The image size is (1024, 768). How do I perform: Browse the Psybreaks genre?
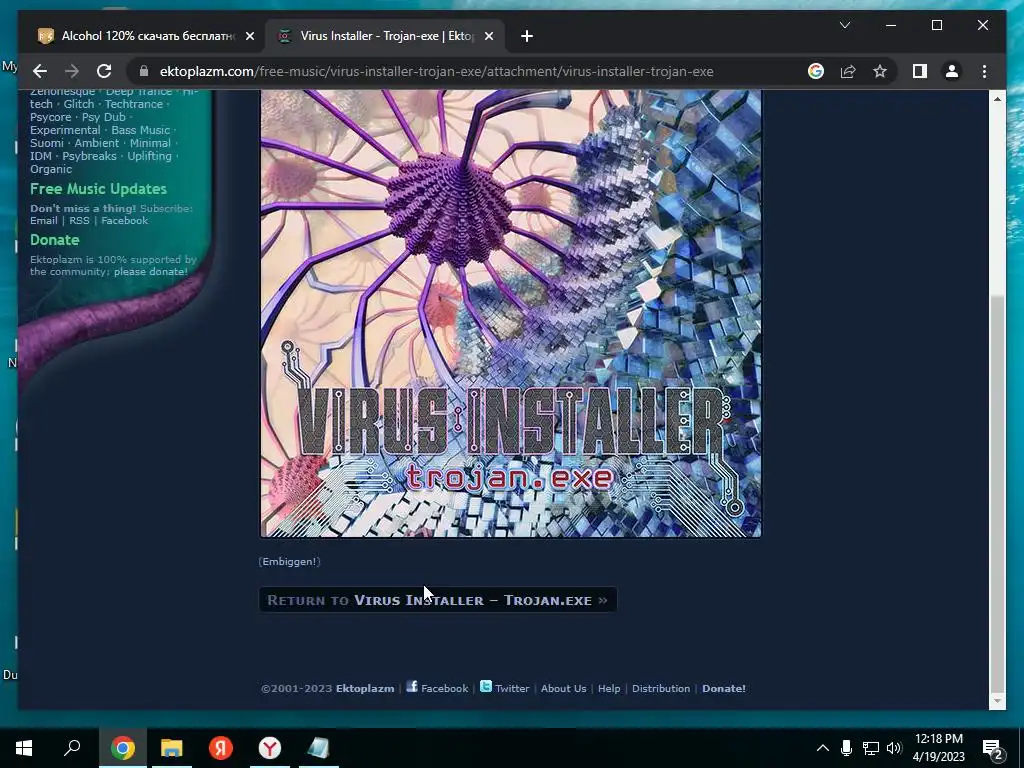click(x=89, y=156)
